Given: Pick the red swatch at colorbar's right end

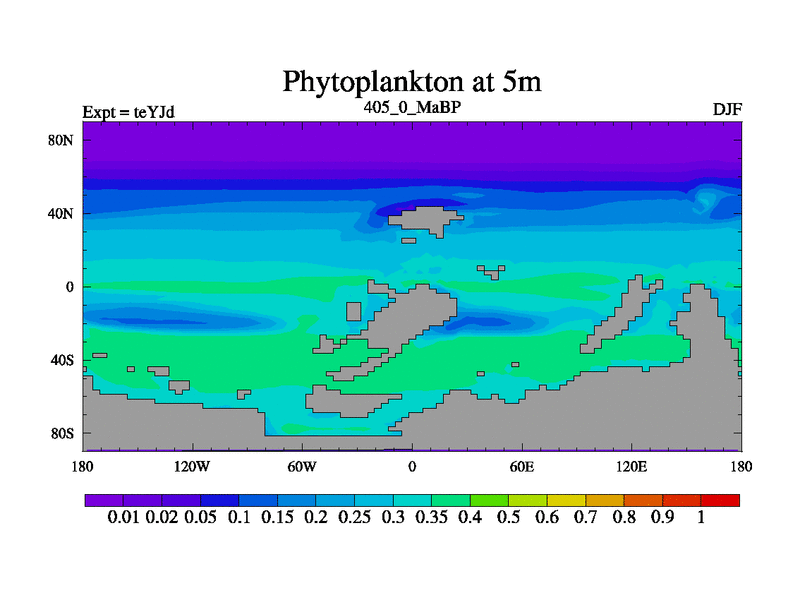Looking at the screenshot, I should (720, 500).
